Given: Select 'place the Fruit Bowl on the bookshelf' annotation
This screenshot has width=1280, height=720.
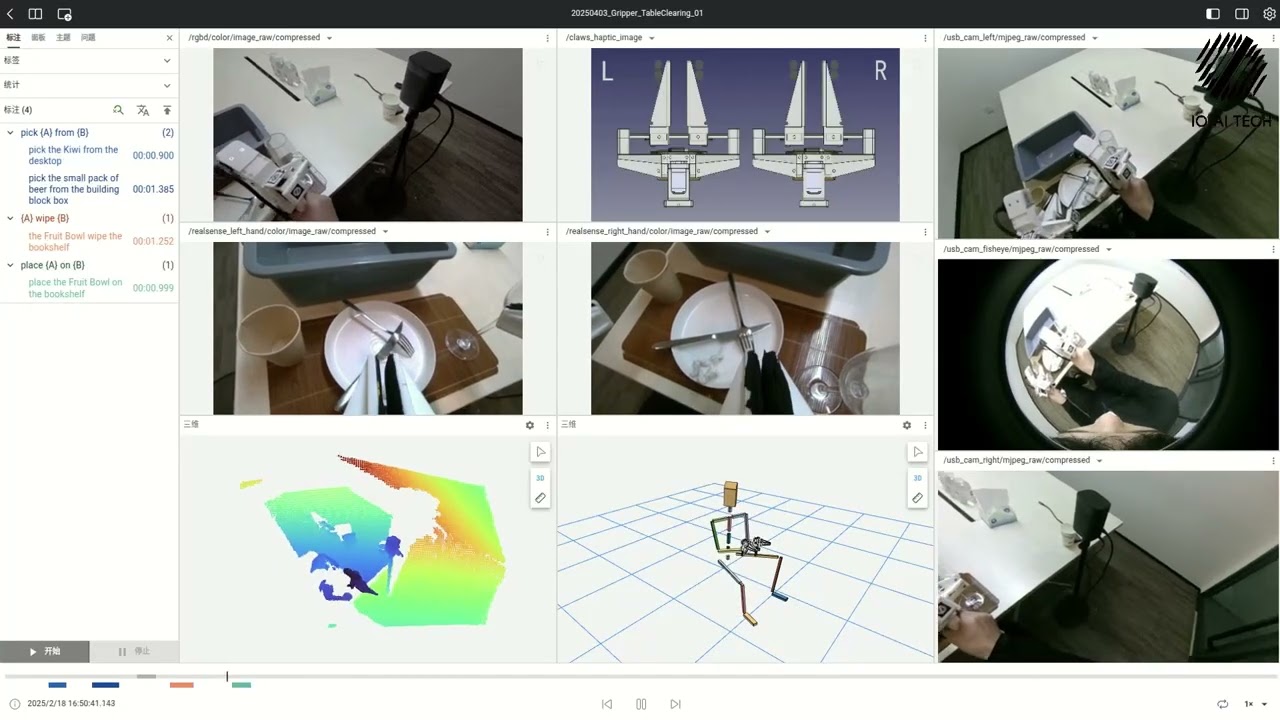Looking at the screenshot, I should pos(75,288).
